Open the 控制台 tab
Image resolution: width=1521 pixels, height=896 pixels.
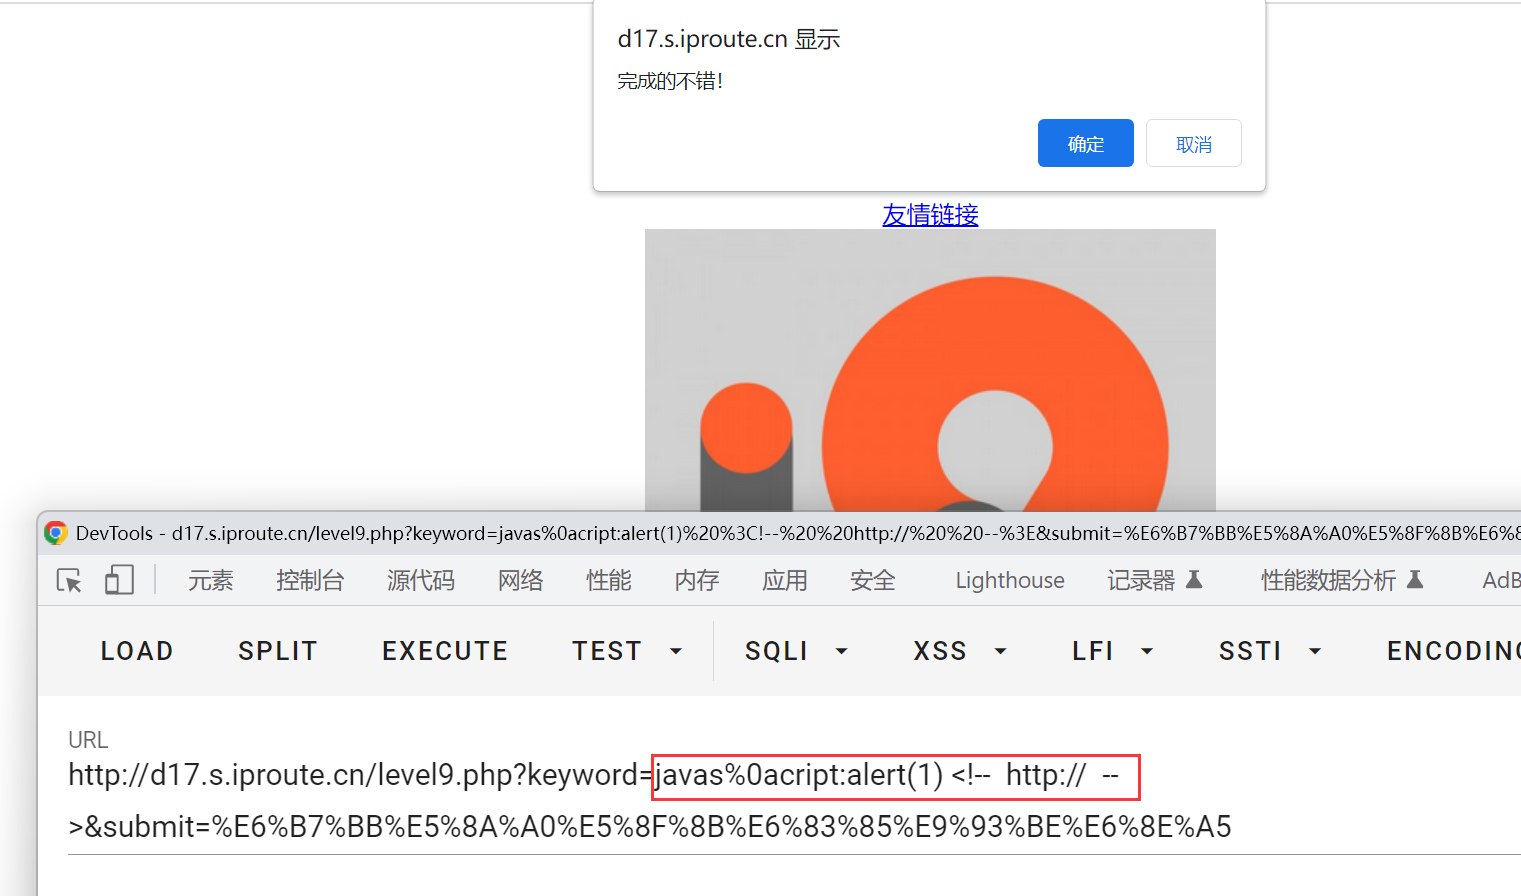pyautogui.click(x=310, y=580)
